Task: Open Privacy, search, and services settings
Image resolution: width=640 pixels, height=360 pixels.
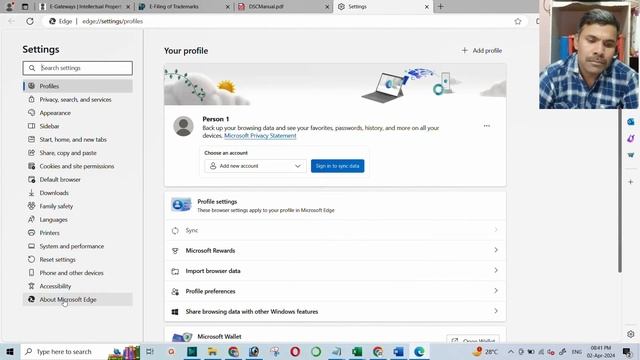Action: click(78, 100)
